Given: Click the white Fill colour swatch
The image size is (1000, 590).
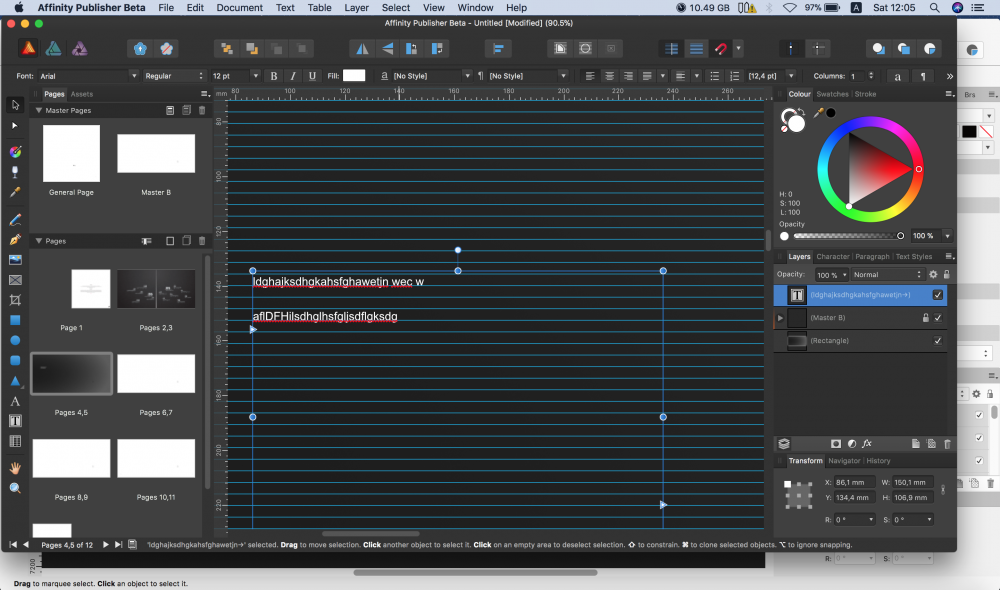Looking at the screenshot, I should coord(354,76).
